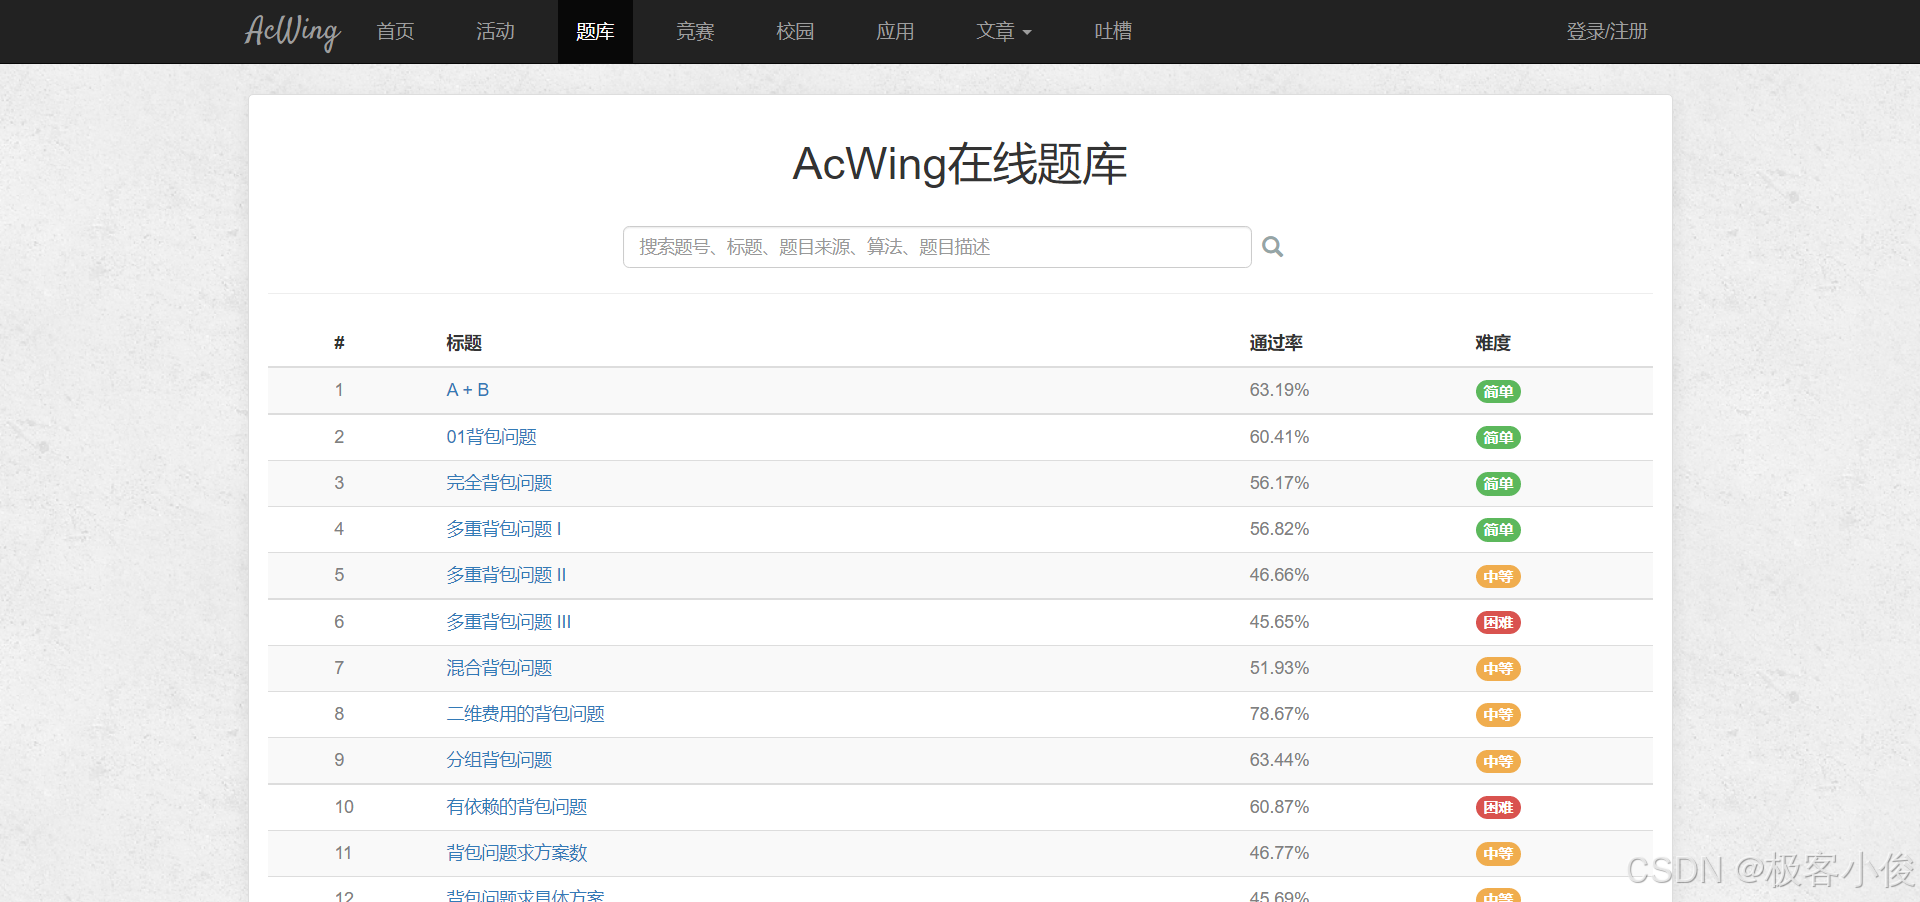Click pass rate 63.44%
This screenshot has width=1920, height=902.
1279,760
